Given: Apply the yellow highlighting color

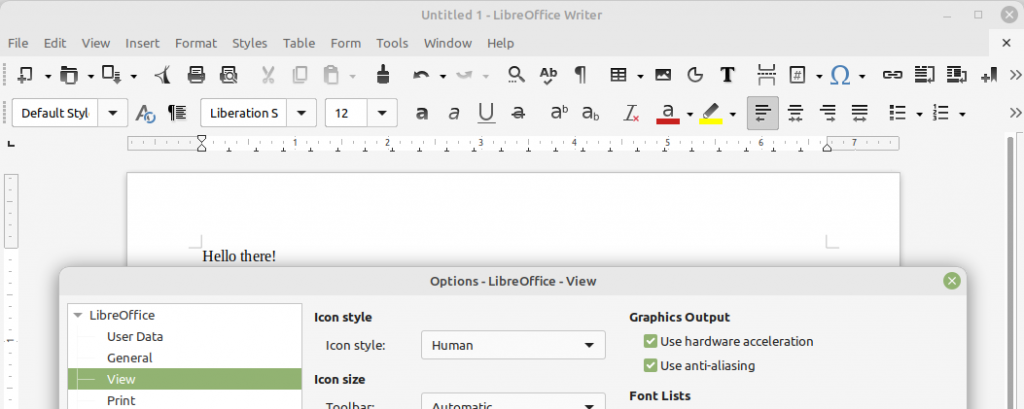Looking at the screenshot, I should [x=711, y=113].
